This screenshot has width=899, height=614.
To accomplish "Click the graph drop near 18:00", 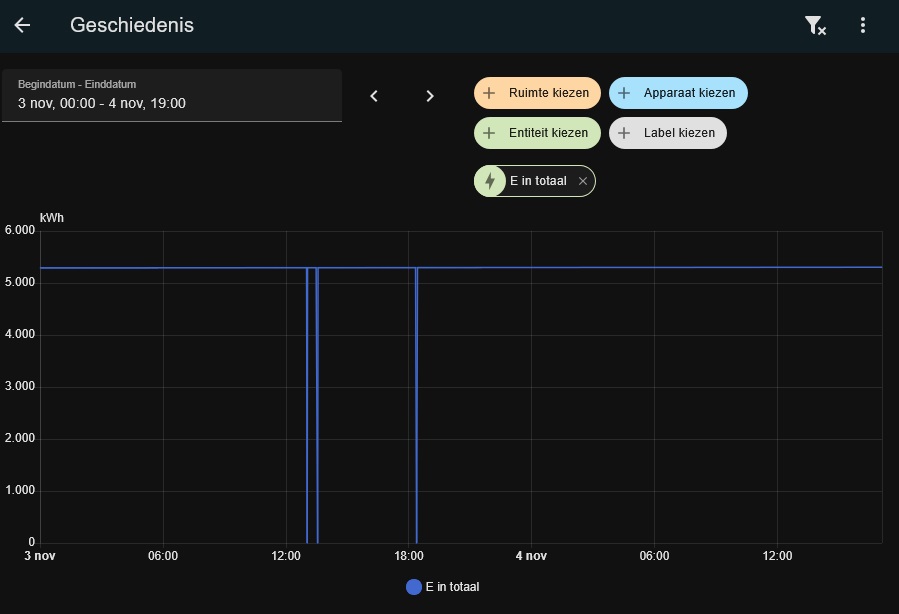I will [x=416, y=405].
